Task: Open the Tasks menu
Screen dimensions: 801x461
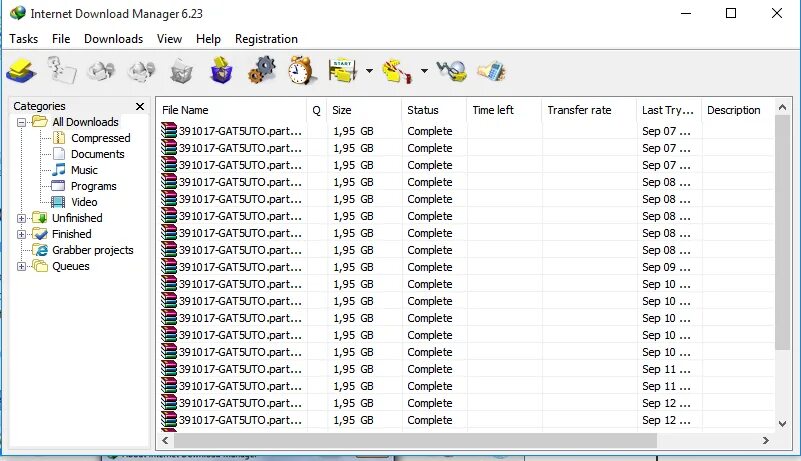Action: 23,39
